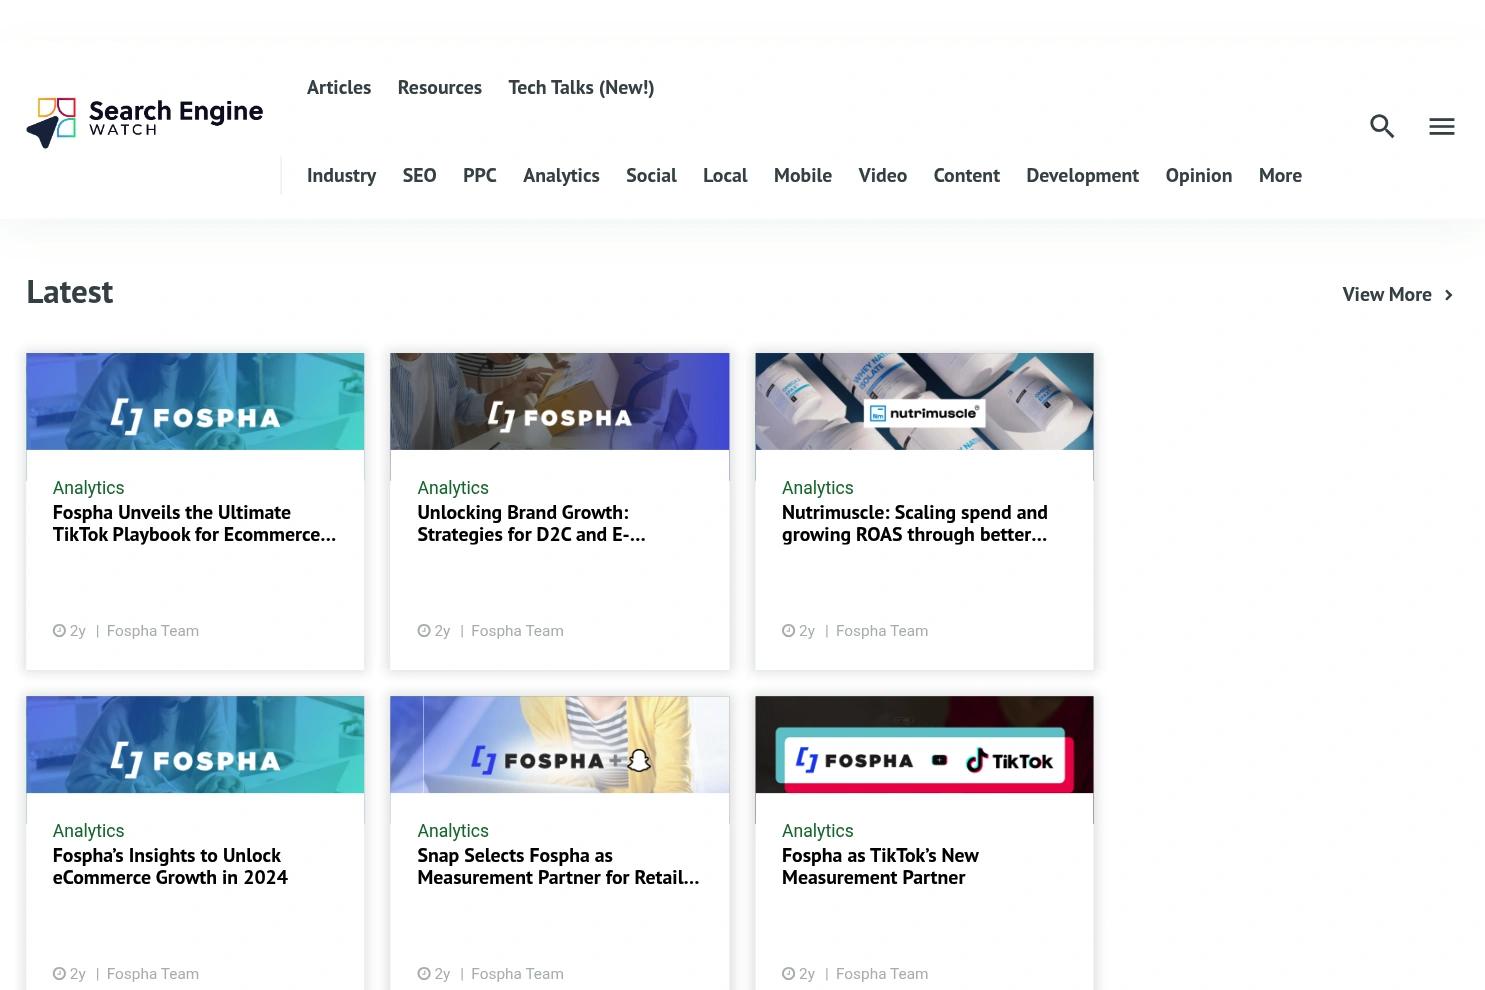
Task: Open the Fospha + Snapchat article thumbnail
Action: 560,745
